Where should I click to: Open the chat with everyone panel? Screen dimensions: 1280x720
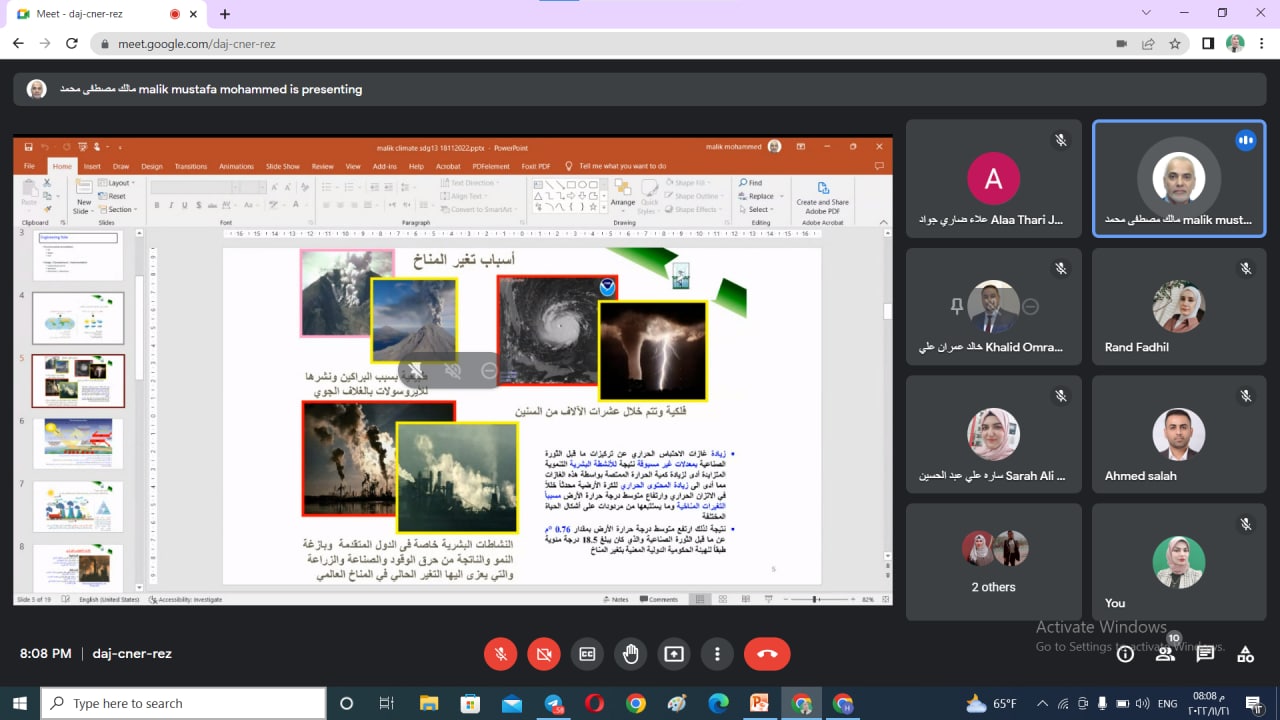click(1205, 654)
